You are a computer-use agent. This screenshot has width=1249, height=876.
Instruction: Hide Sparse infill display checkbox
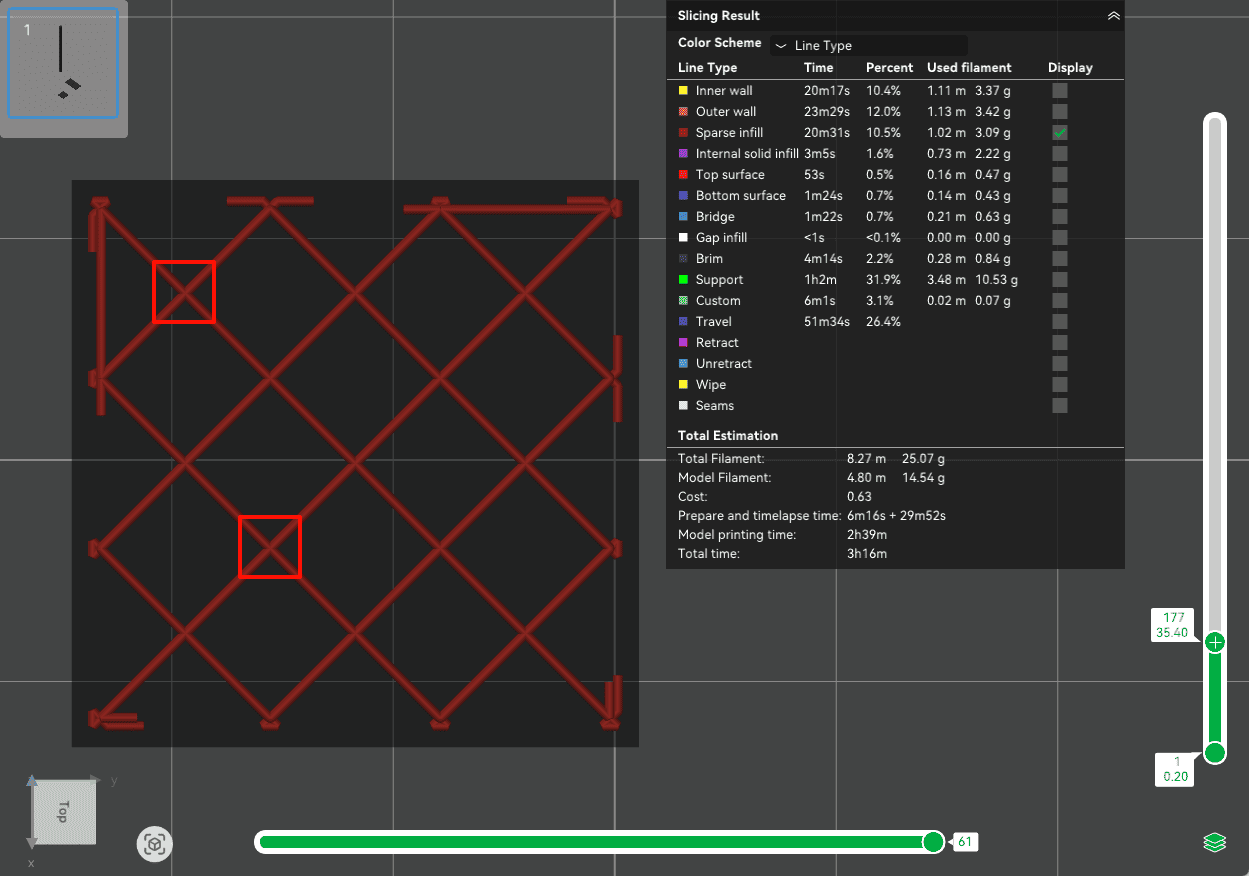point(1060,133)
